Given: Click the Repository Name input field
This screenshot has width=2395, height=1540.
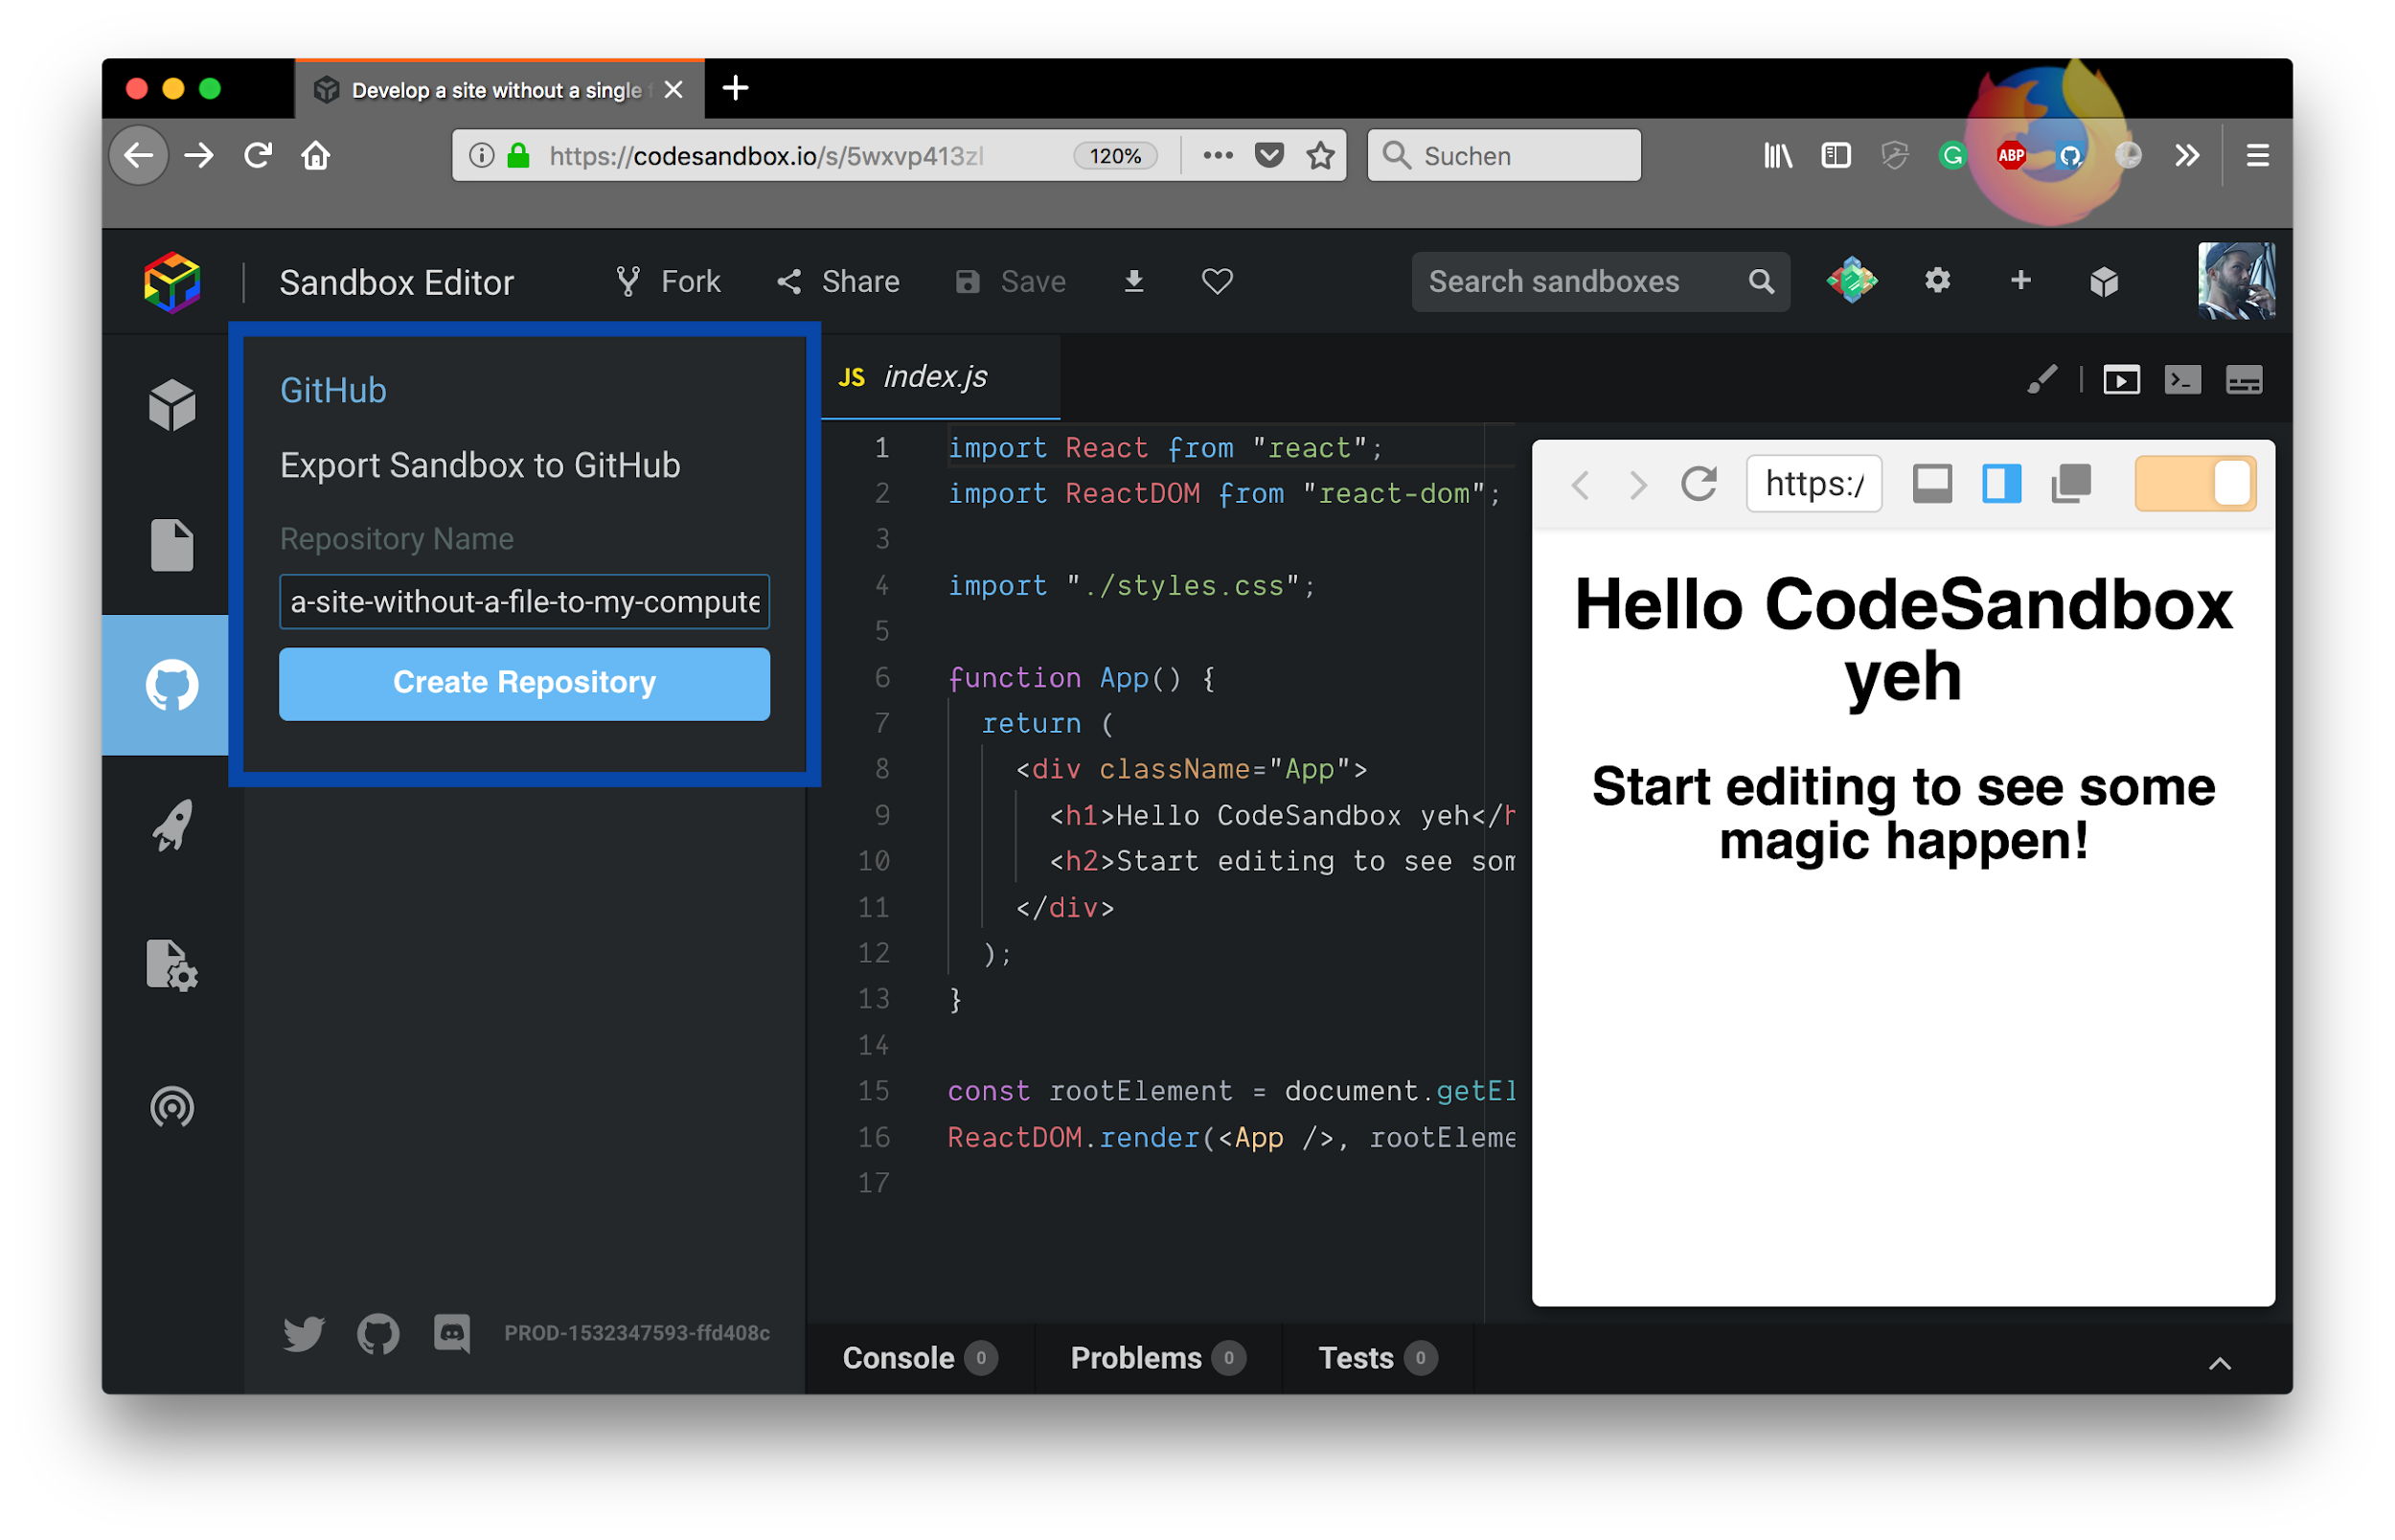Looking at the screenshot, I should pyautogui.click(x=524, y=601).
